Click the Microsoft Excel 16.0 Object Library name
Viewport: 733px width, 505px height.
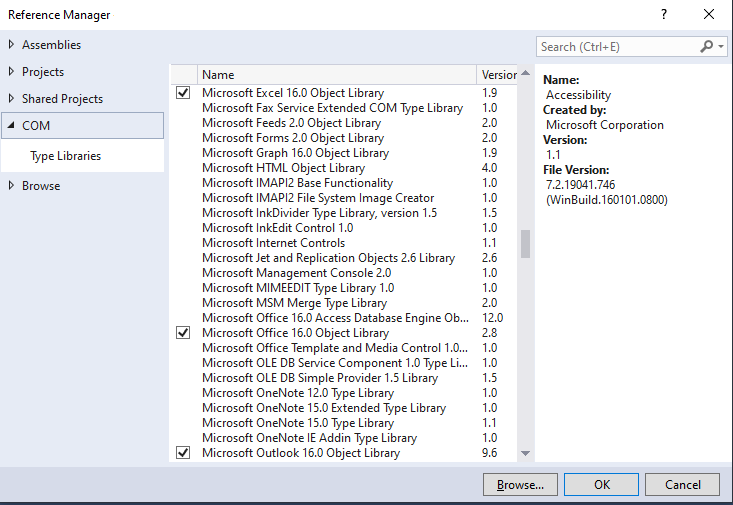coord(293,93)
